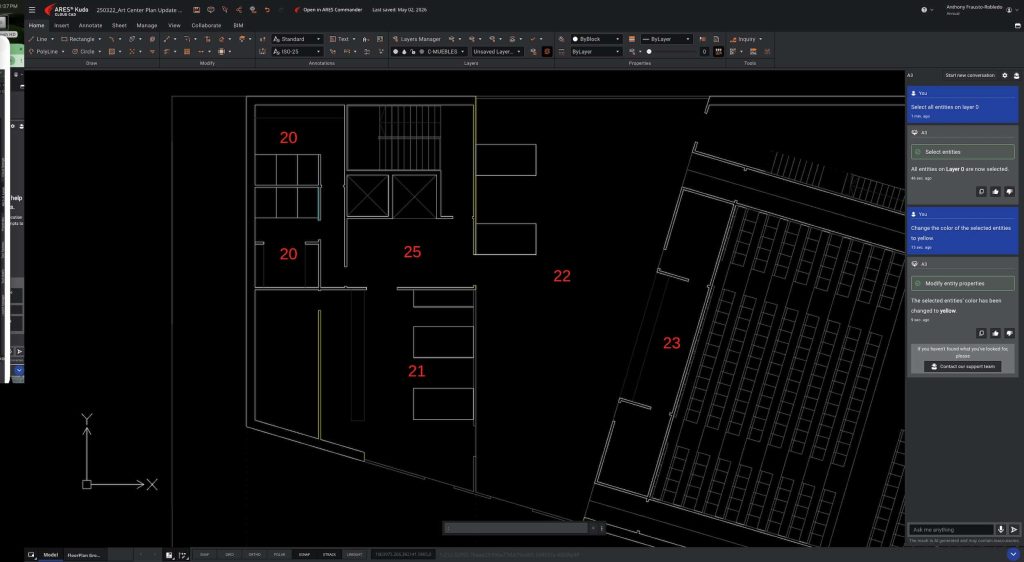Click the ByBlock white color swatch
1024x562 pixels.
575,39
